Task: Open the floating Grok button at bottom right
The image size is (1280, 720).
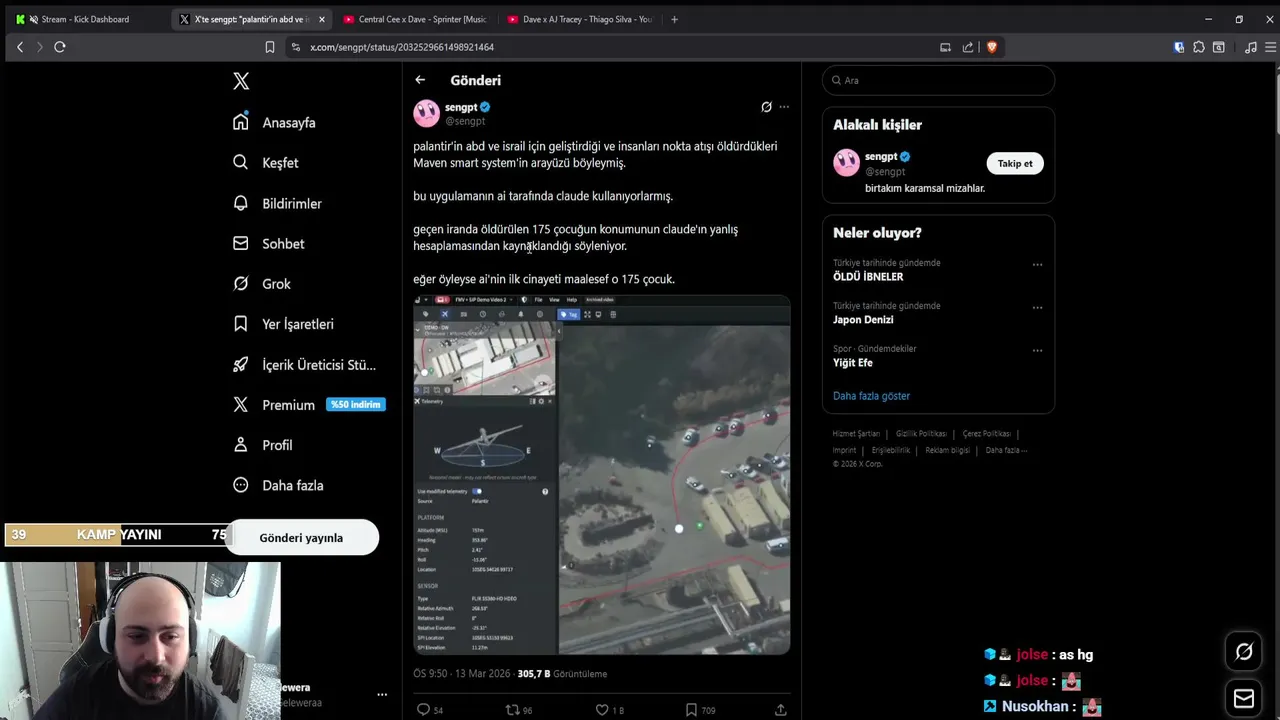Action: (1244, 652)
